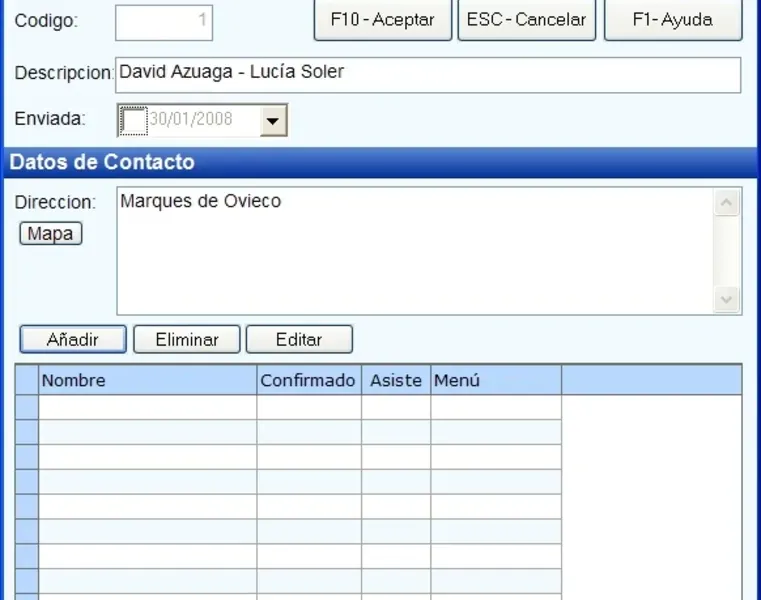
Task: Toggle the Enviada date checkbox
Action: coord(133,120)
